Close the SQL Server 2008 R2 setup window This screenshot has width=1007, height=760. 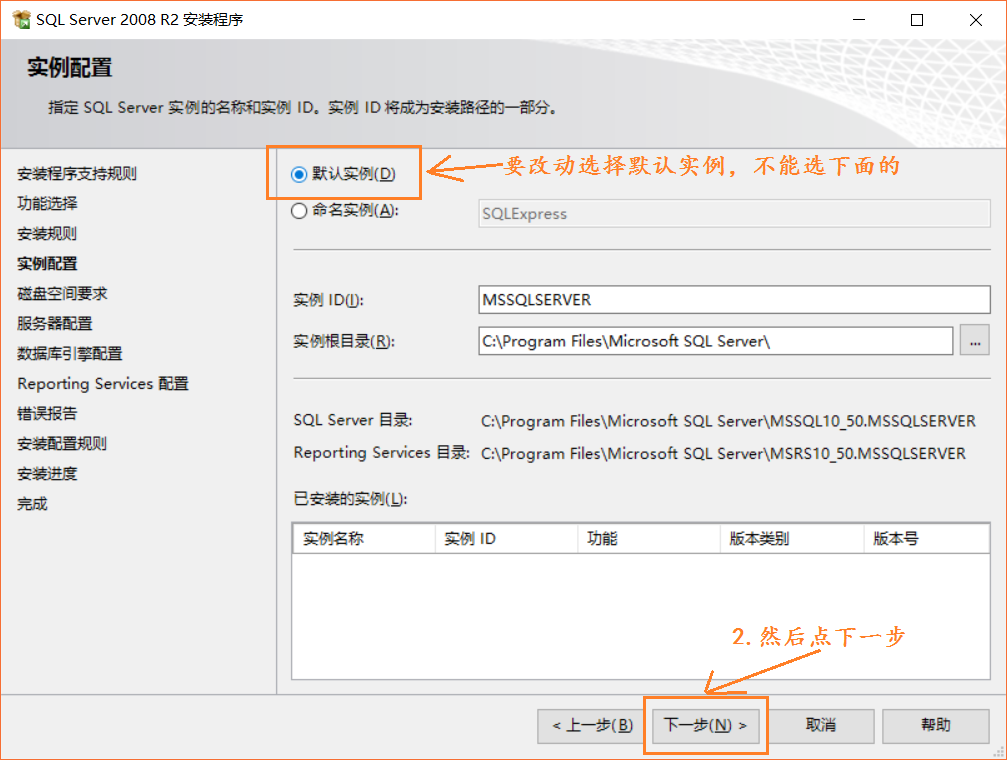point(976,20)
